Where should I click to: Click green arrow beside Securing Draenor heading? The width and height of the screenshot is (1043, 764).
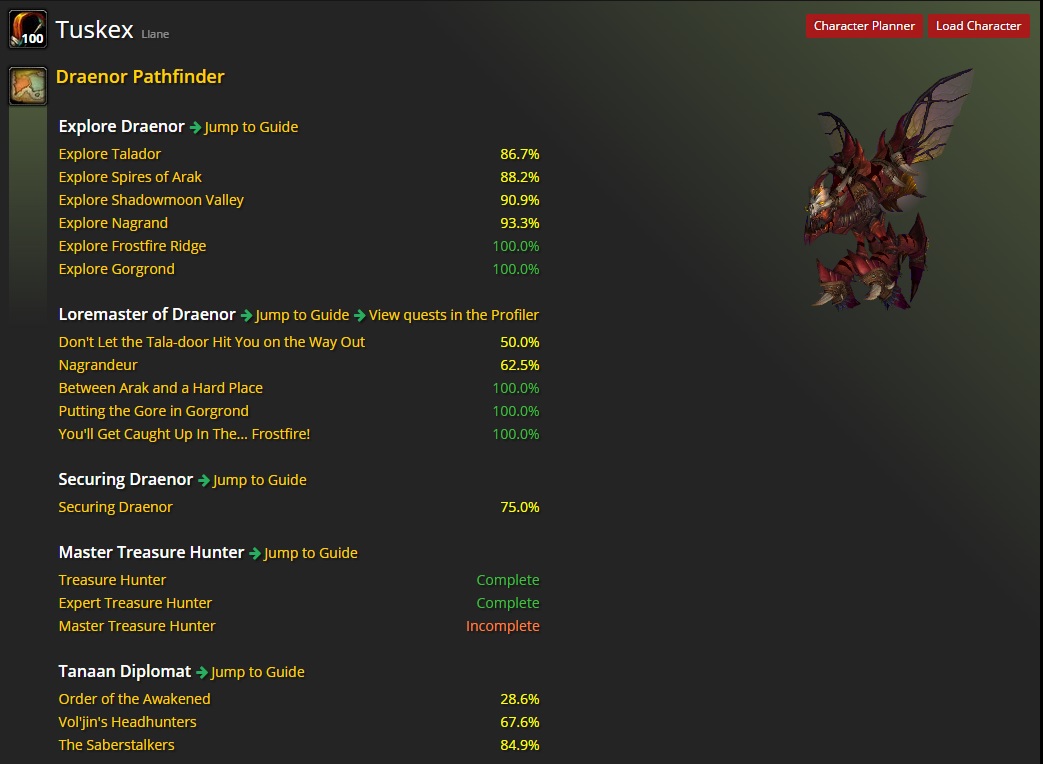click(204, 480)
